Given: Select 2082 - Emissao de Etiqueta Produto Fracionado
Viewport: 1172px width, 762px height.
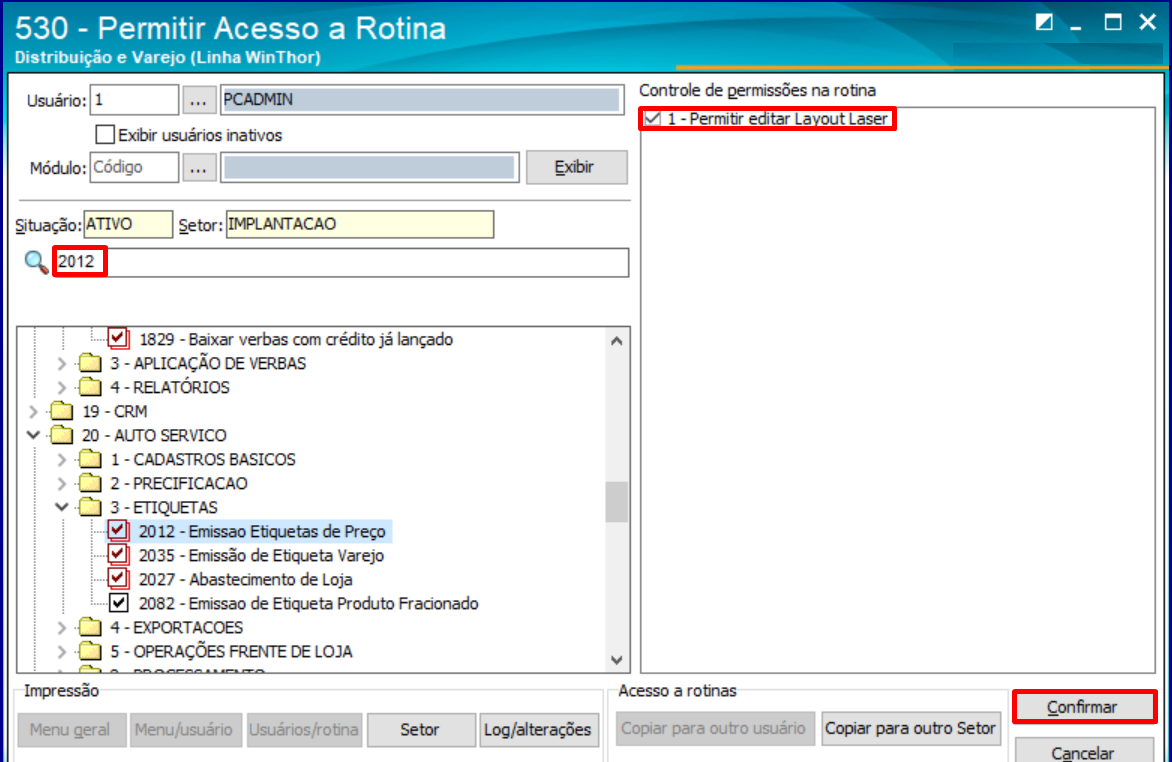Looking at the screenshot, I should coord(308,603).
